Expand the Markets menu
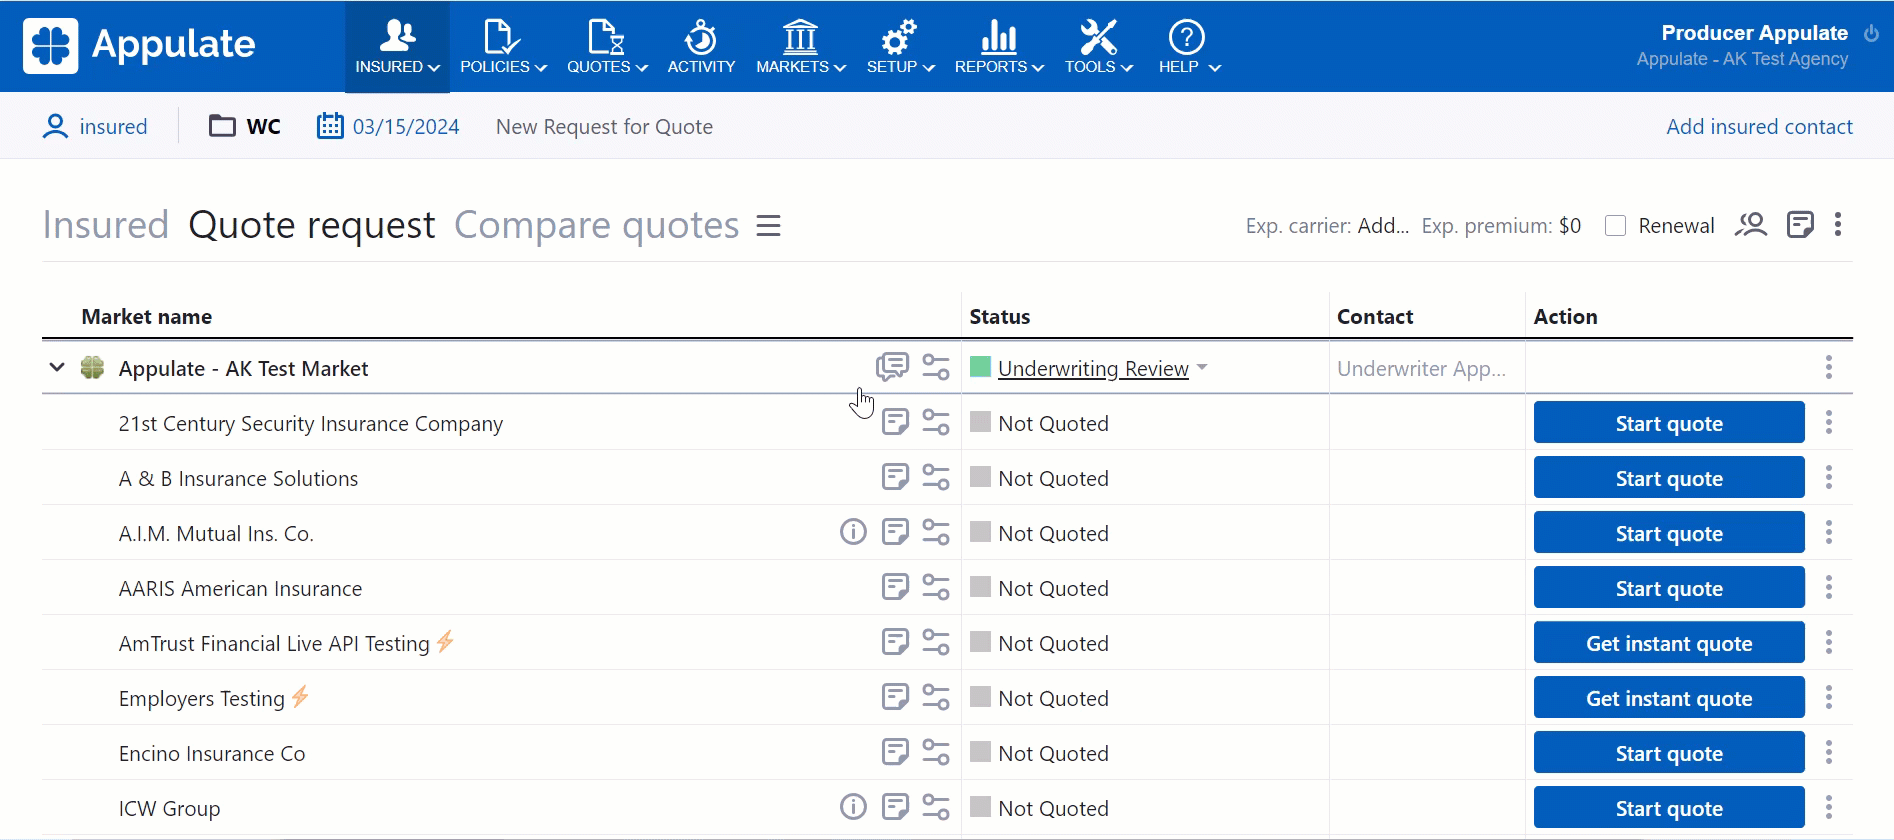 800,47
